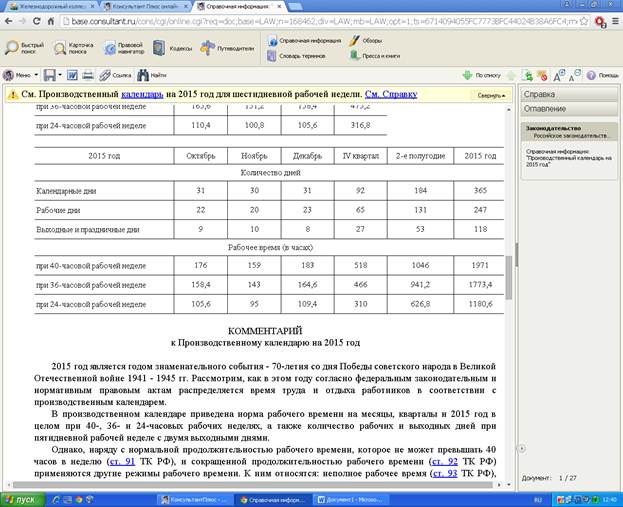Switch to Железнодорожный browser tab
623x507 pixels.
point(52,6)
